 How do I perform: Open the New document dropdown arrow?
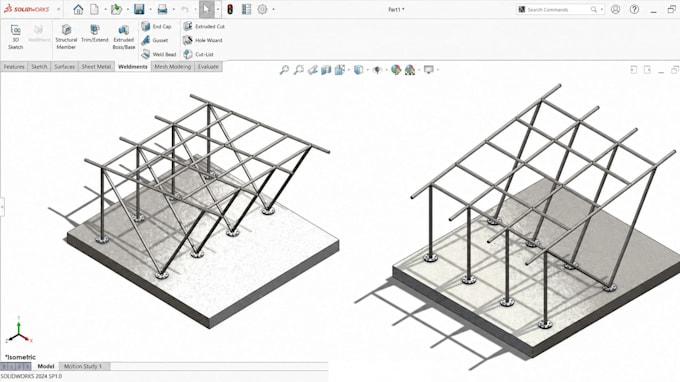click(105, 9)
